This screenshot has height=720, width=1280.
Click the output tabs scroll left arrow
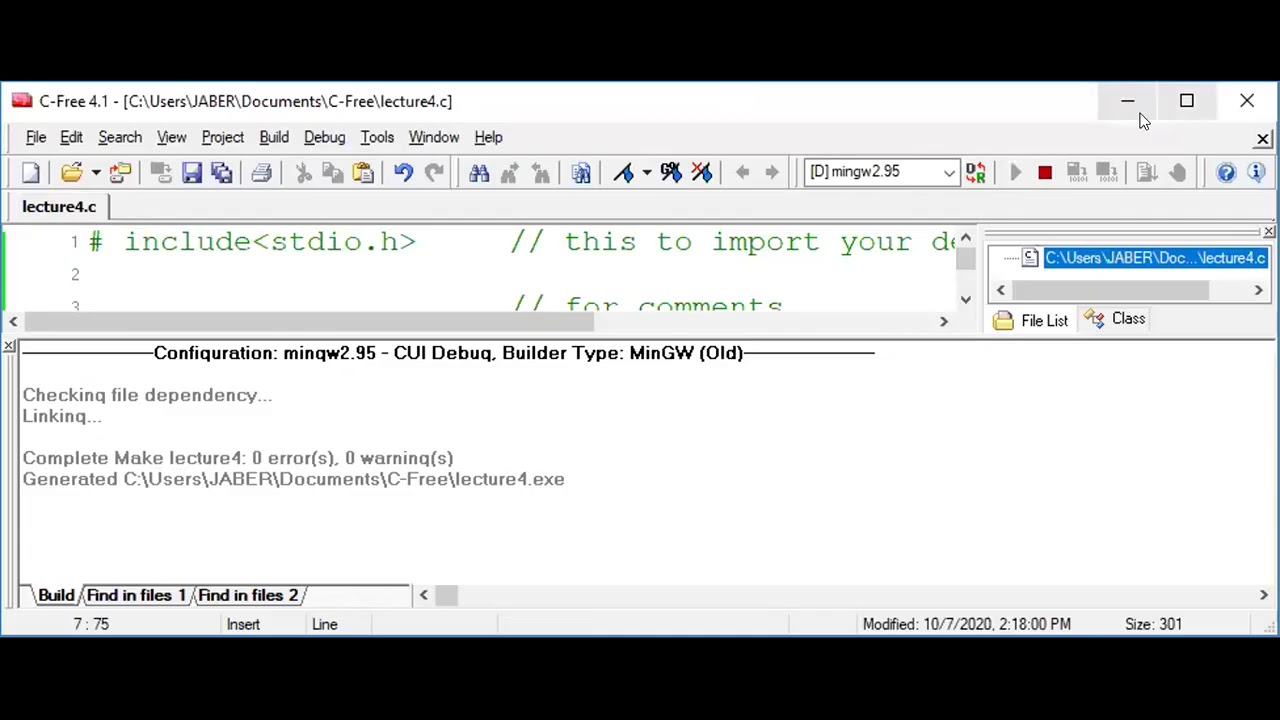(x=423, y=595)
